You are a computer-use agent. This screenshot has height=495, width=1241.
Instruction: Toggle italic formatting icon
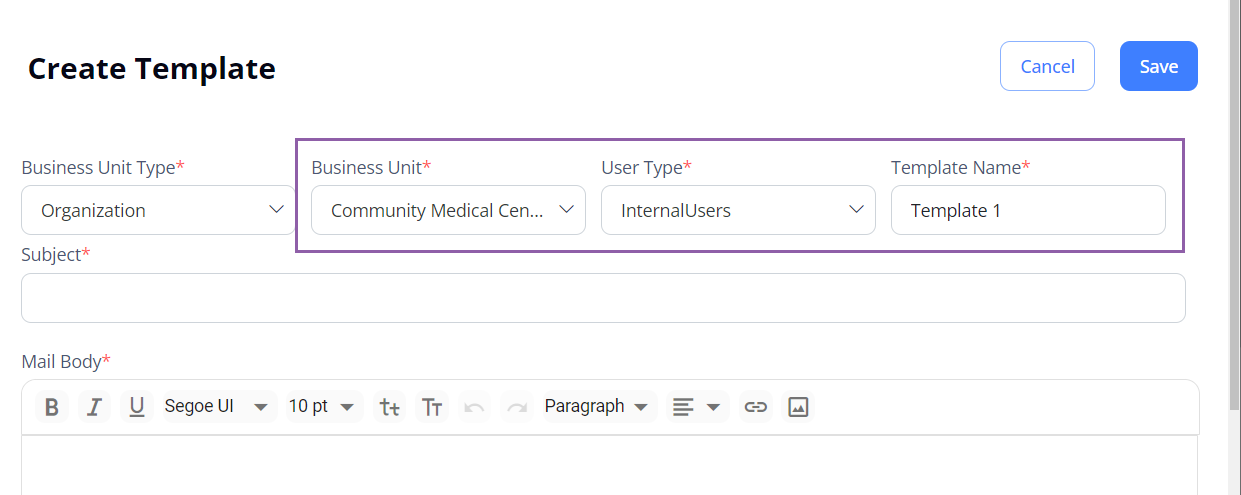(94, 407)
